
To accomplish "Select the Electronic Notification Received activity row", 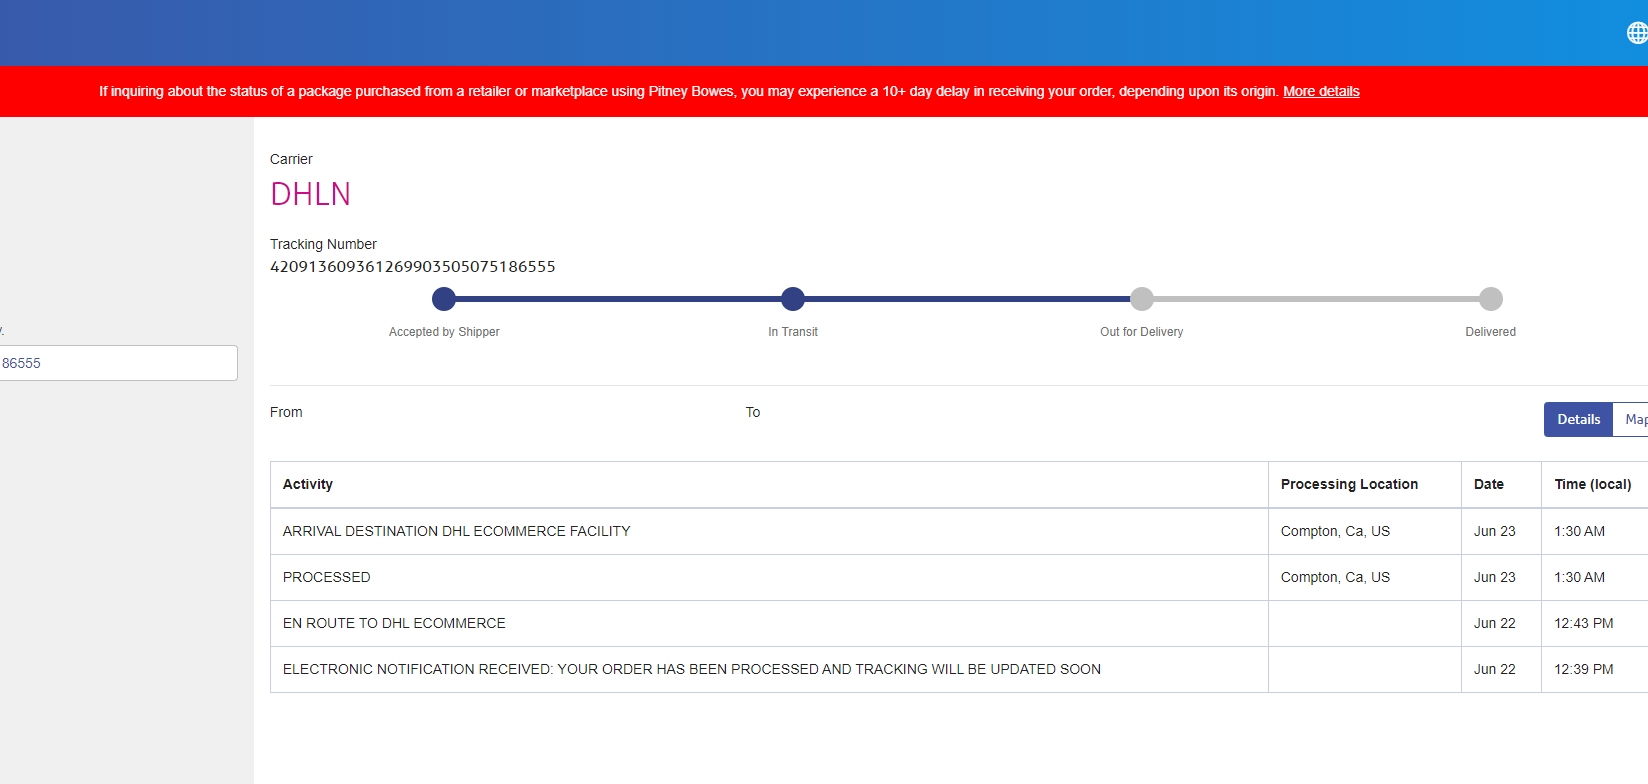I will pyautogui.click(x=691, y=669).
